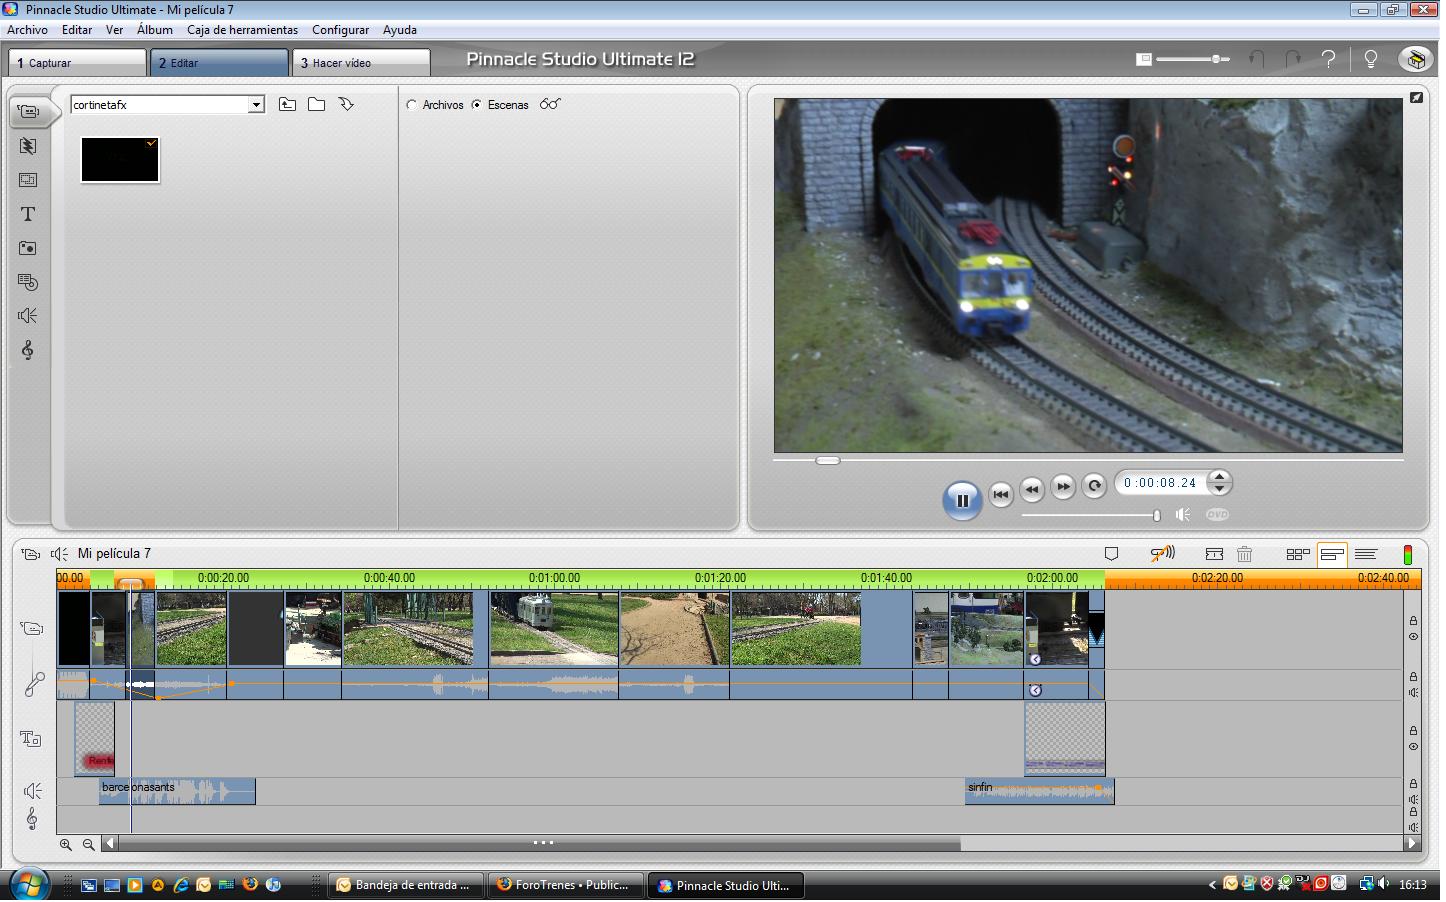Open the Ayuda menu

(399, 30)
